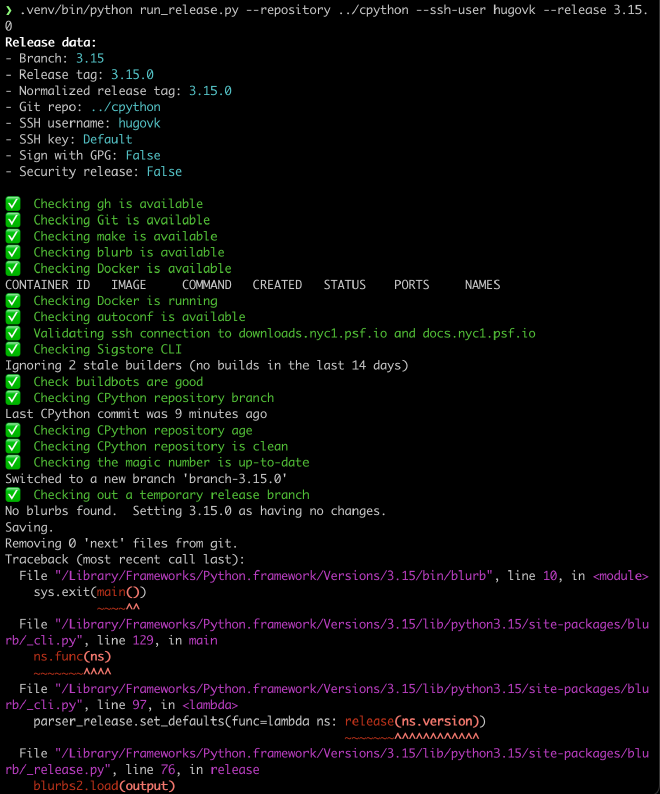Select 'Last CPython commit was 9 minutes ago'
This screenshot has width=660, height=794.
(x=136, y=414)
